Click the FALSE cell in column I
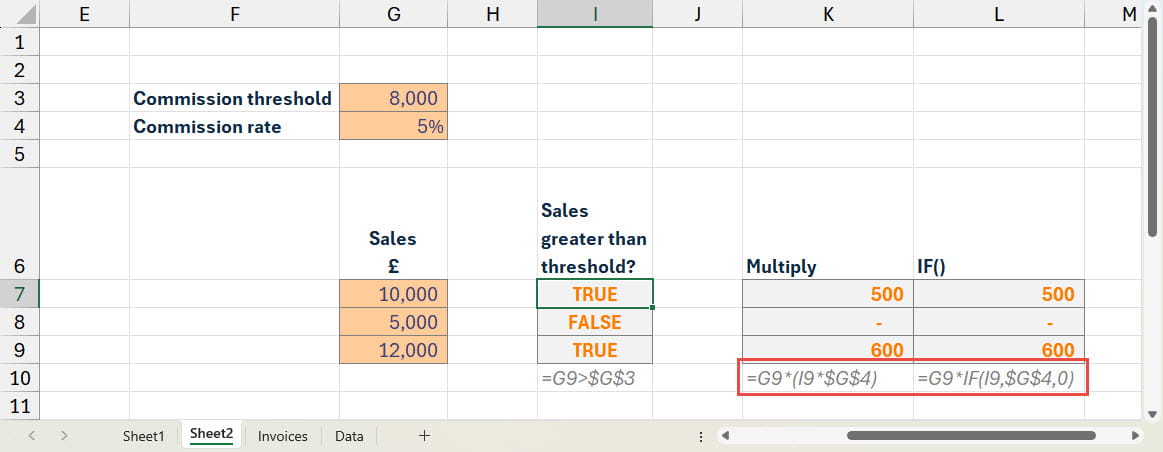This screenshot has height=452, width=1163. [x=594, y=322]
